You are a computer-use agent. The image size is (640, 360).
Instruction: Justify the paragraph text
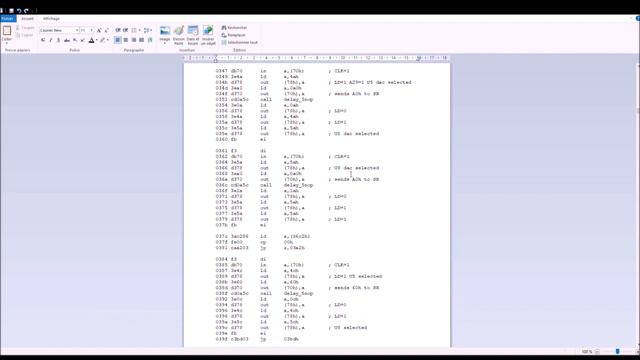tap(141, 40)
